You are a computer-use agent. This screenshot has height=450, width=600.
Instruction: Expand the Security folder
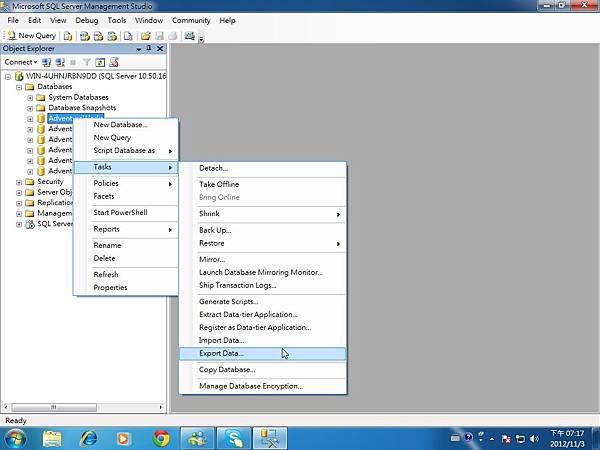point(19,182)
